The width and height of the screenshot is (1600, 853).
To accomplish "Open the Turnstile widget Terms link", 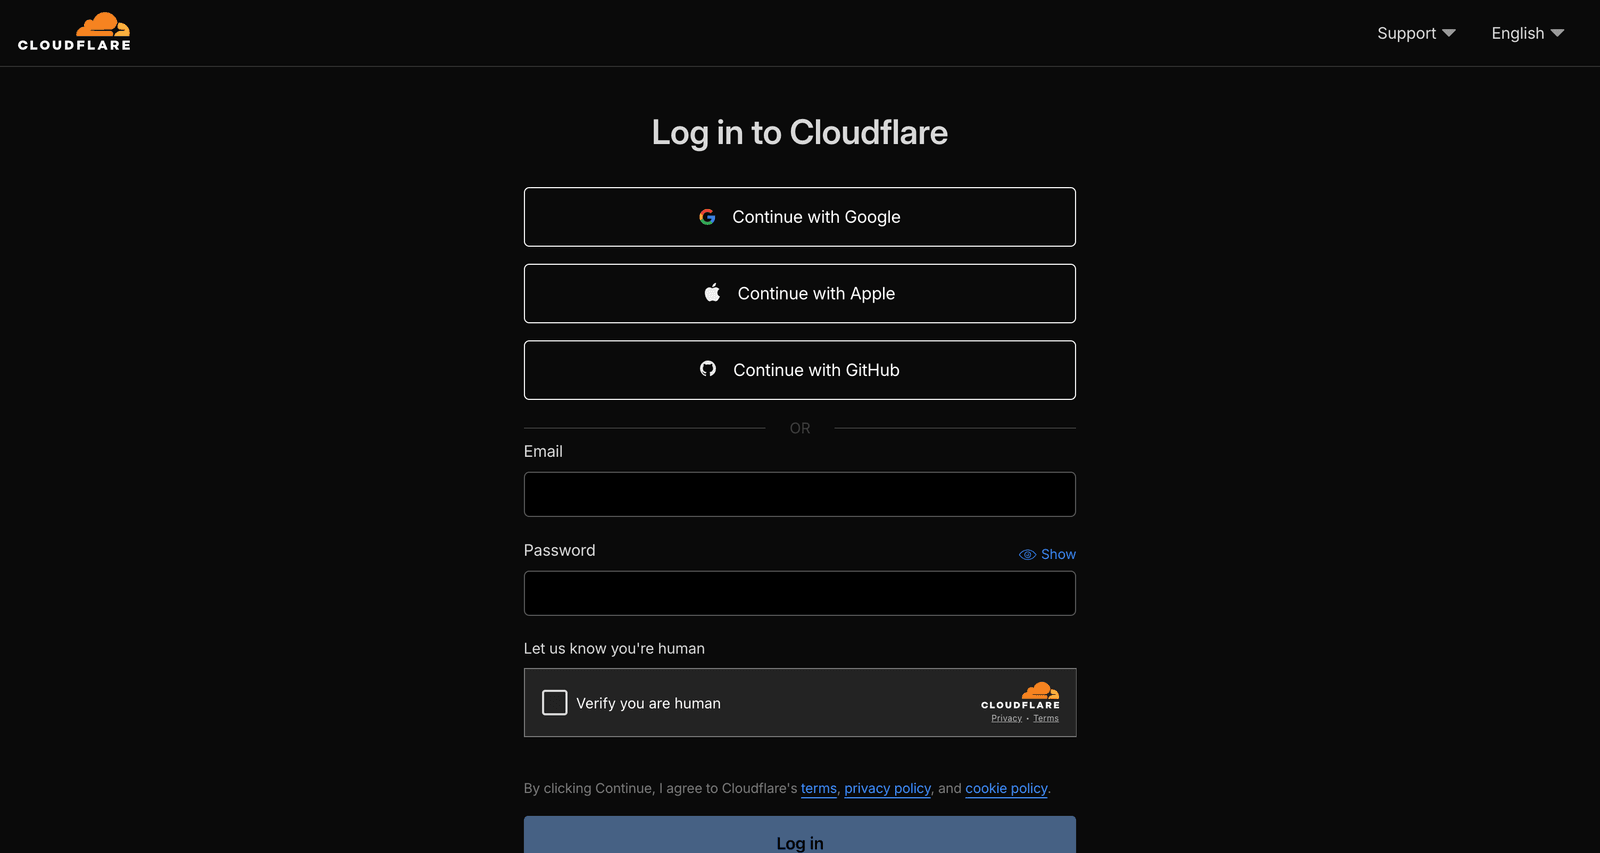I will click(1046, 718).
